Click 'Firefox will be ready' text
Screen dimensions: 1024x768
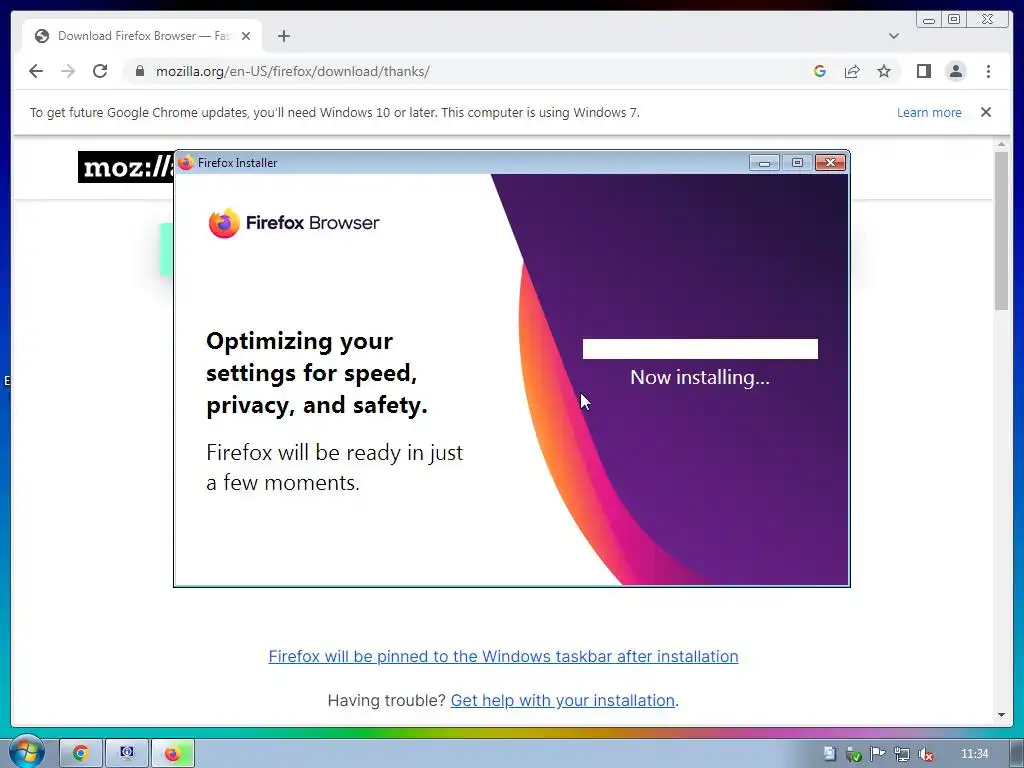334,467
